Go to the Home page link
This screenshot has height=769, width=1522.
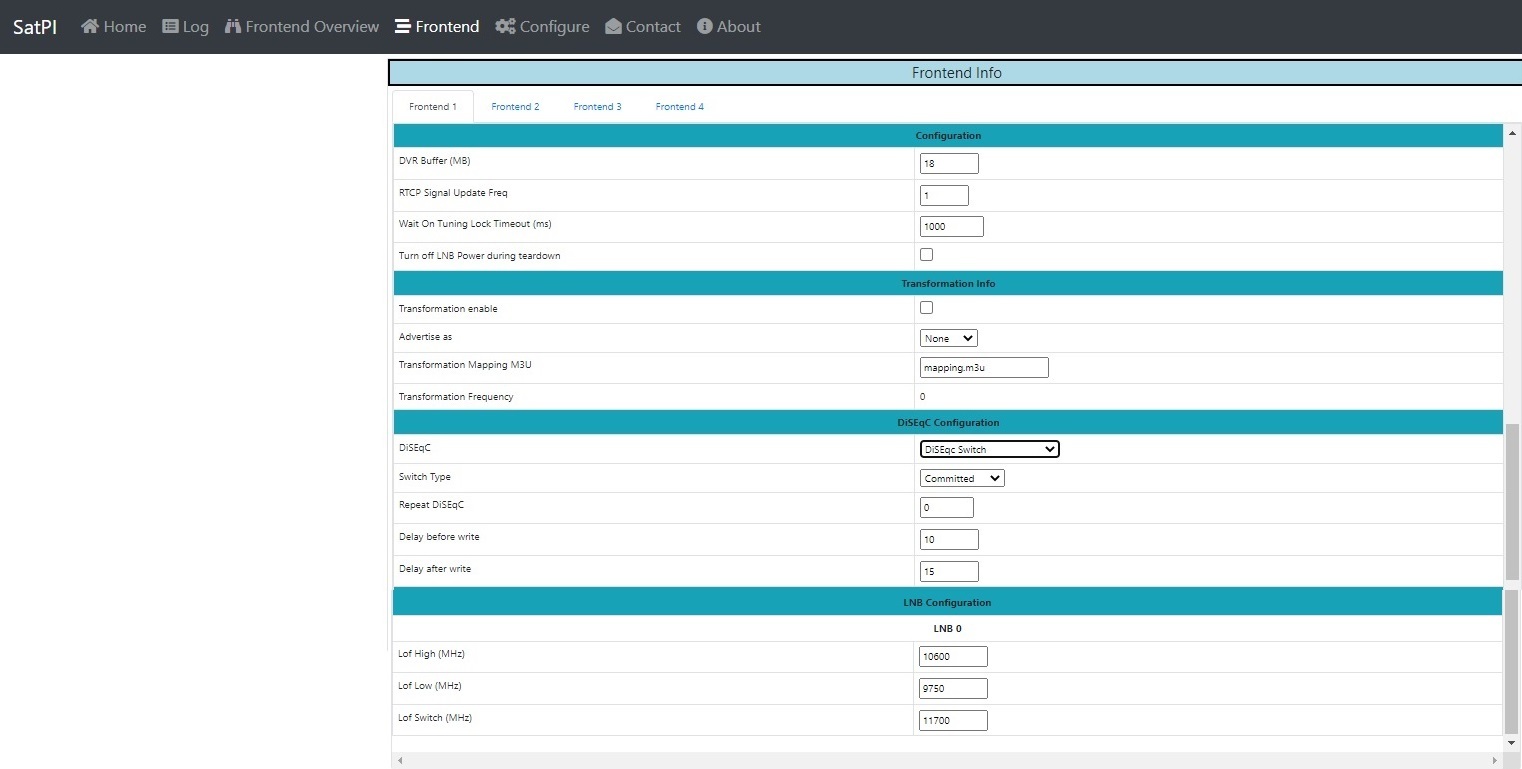point(113,26)
